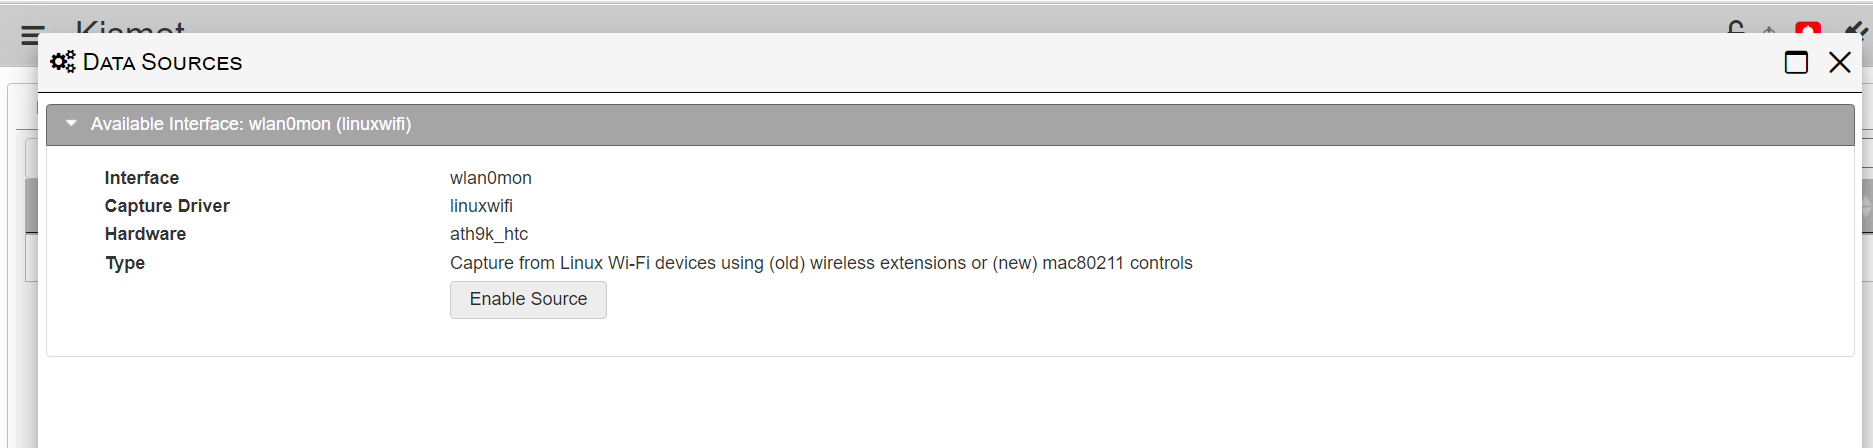Click the plug icon in top-right corner

click(x=1856, y=27)
